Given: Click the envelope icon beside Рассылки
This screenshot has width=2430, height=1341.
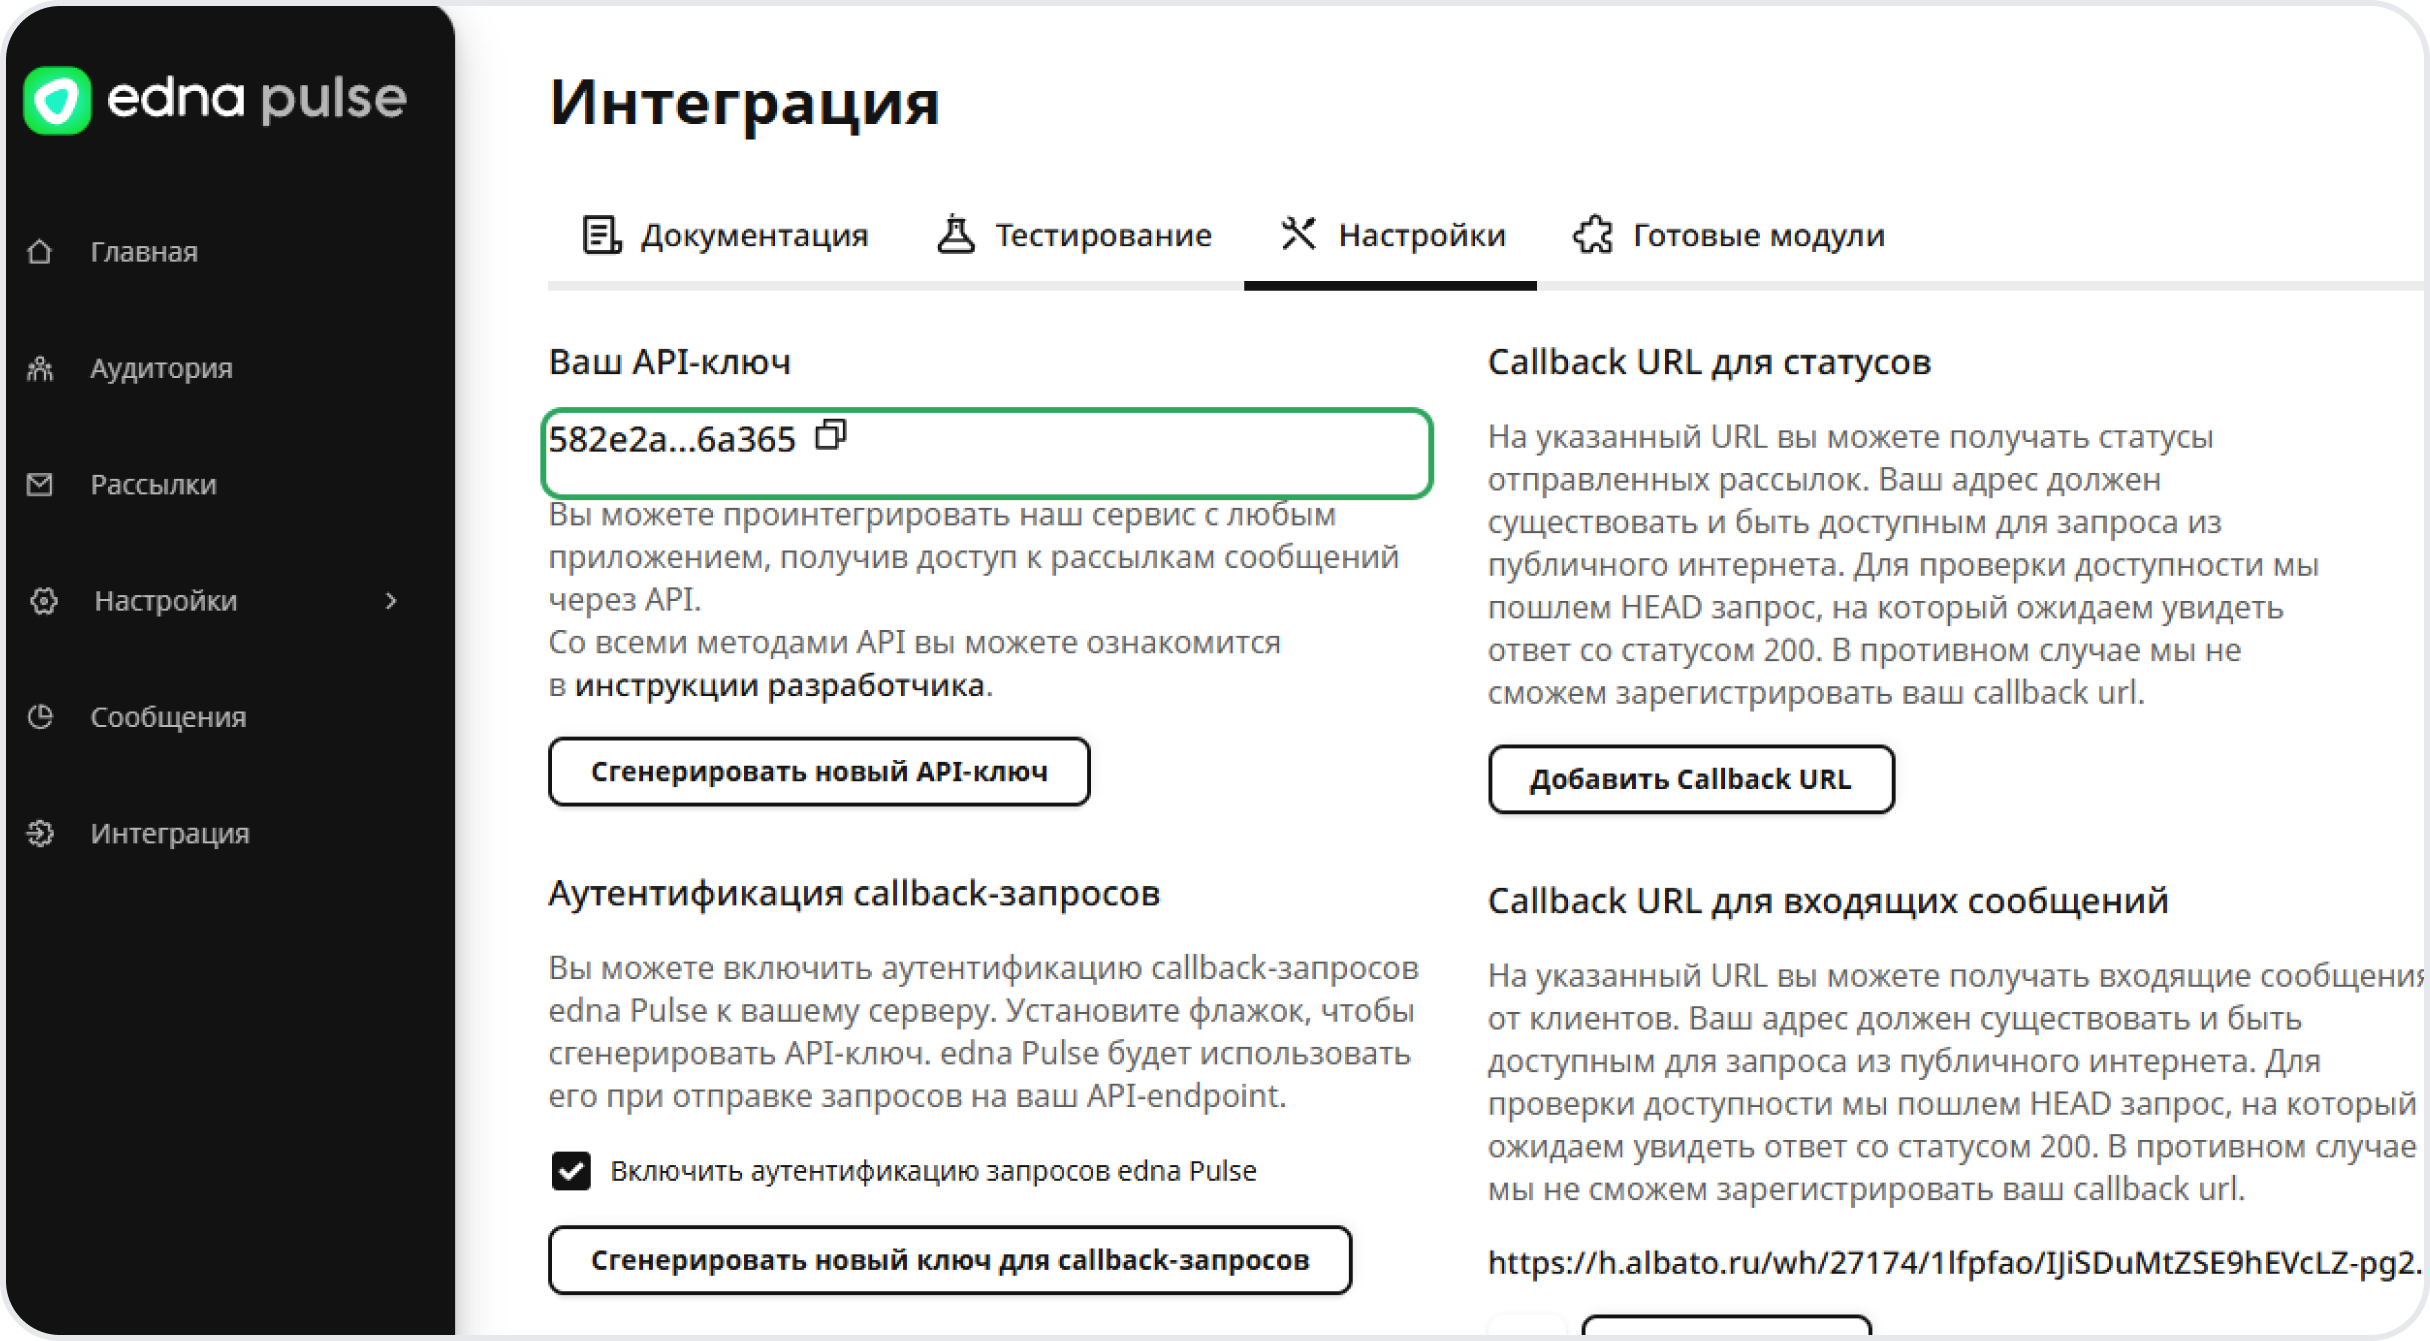Looking at the screenshot, I should [40, 485].
